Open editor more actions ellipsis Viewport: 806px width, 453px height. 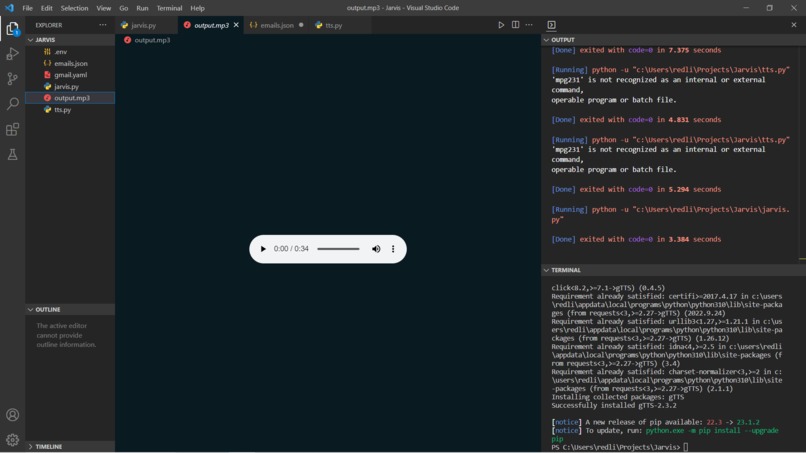click(529, 25)
